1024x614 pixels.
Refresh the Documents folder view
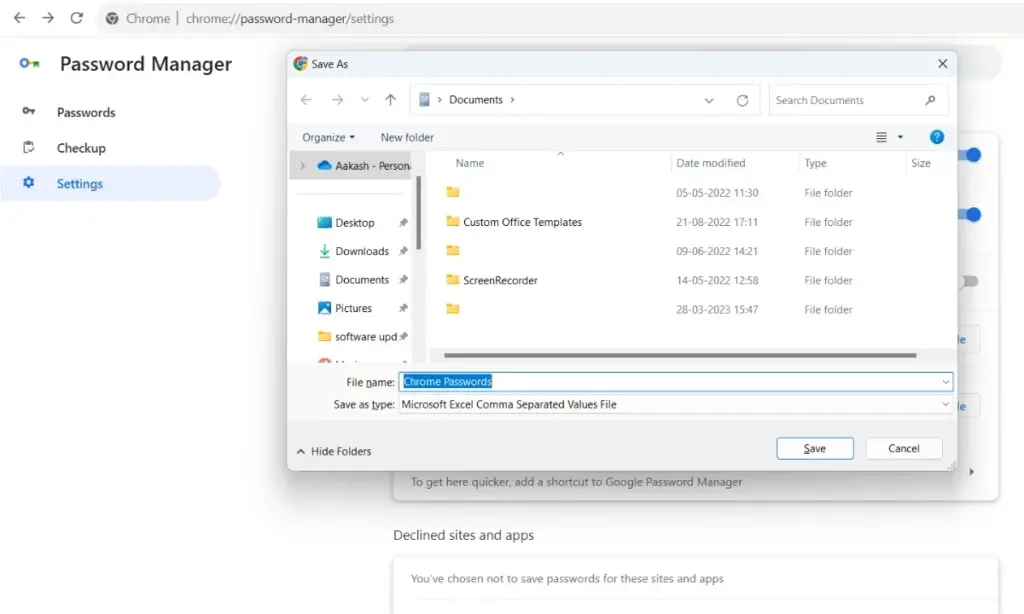[742, 99]
